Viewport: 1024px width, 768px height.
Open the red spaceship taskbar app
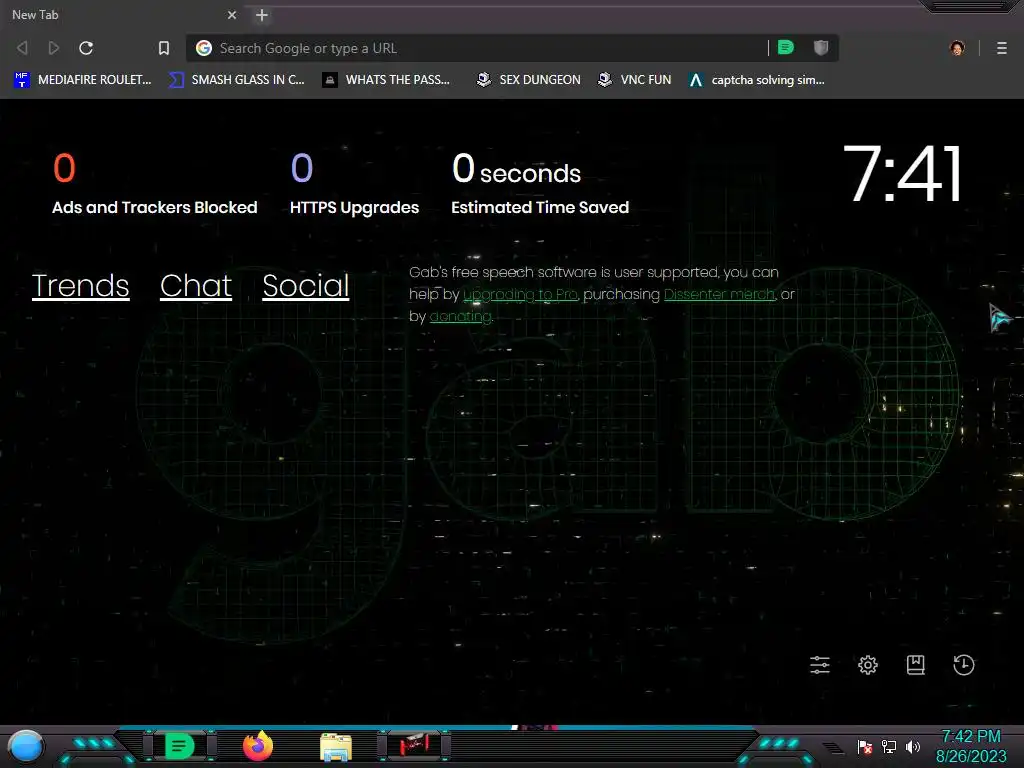pos(414,745)
